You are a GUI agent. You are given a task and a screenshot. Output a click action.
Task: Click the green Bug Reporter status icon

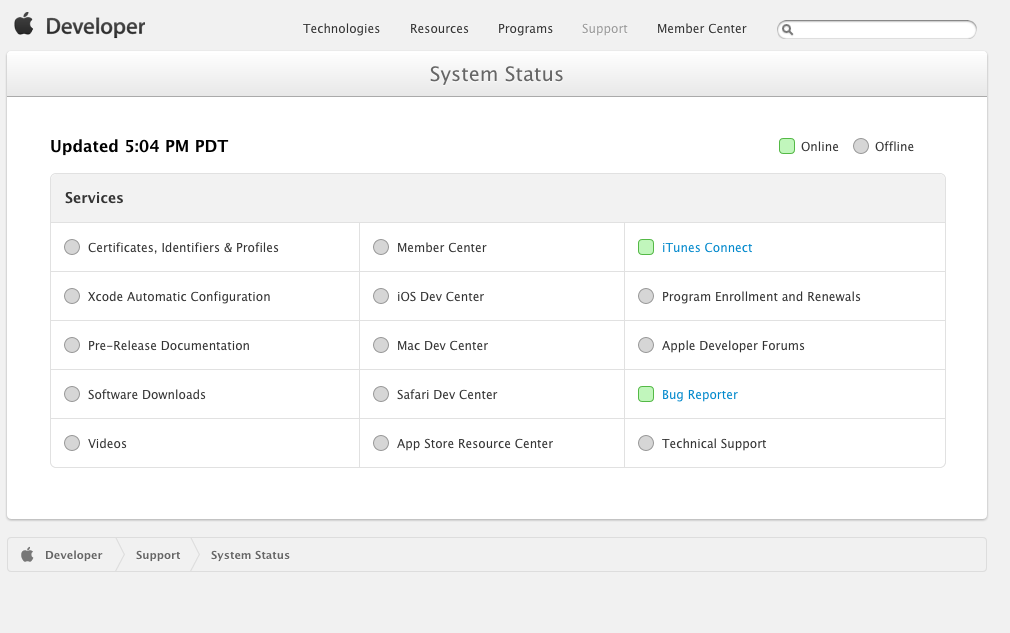(x=646, y=394)
